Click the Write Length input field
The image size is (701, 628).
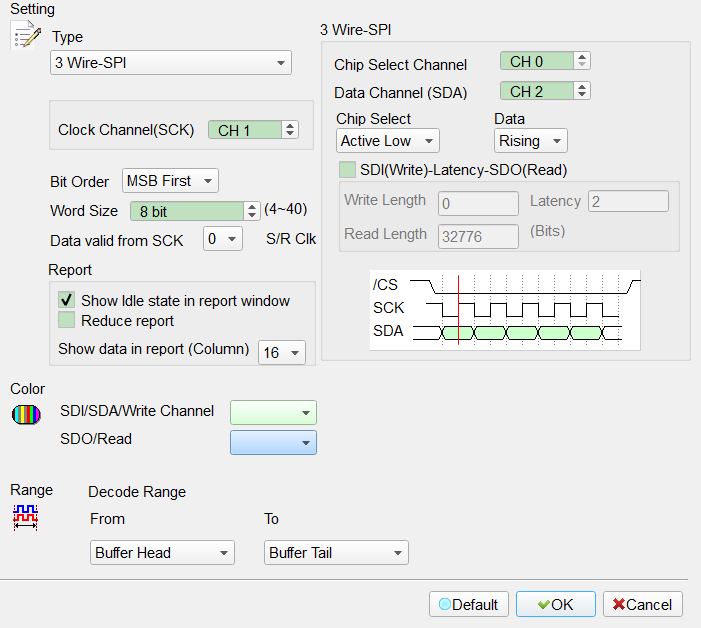(478, 203)
